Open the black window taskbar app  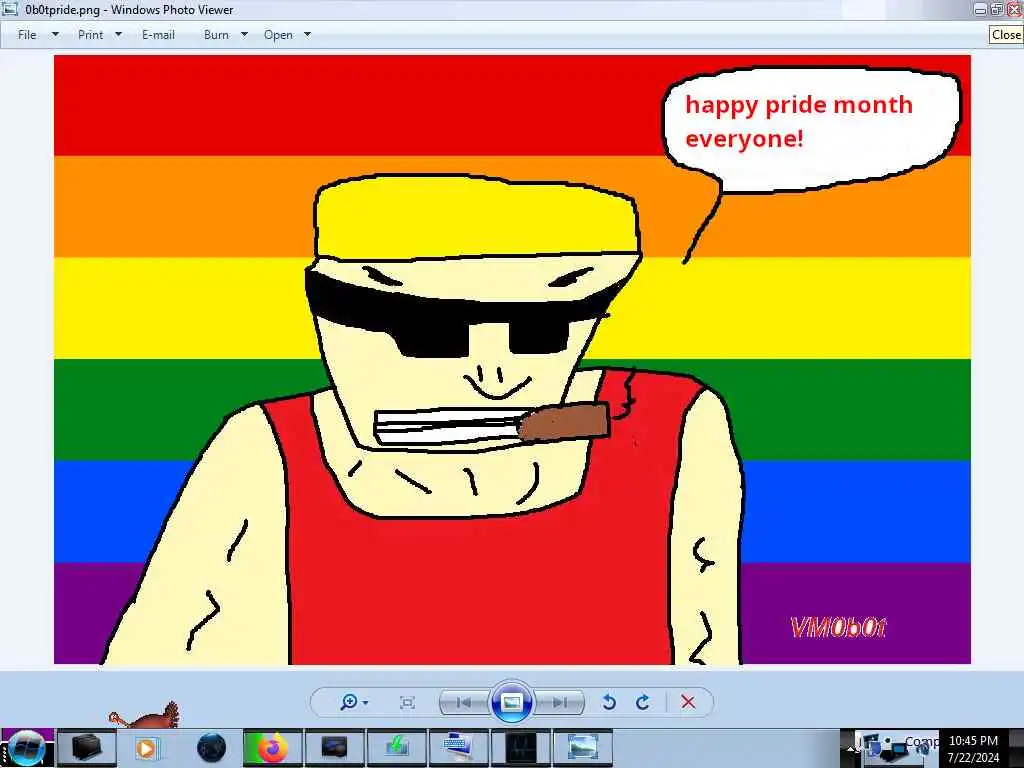click(520, 748)
